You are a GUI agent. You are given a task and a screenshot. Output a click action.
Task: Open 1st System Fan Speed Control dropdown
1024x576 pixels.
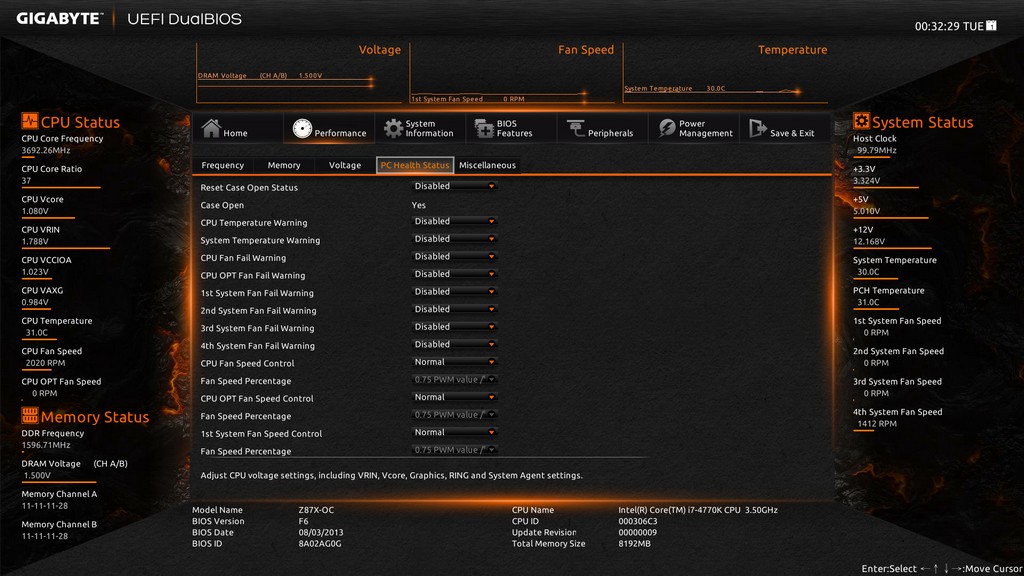(455, 433)
